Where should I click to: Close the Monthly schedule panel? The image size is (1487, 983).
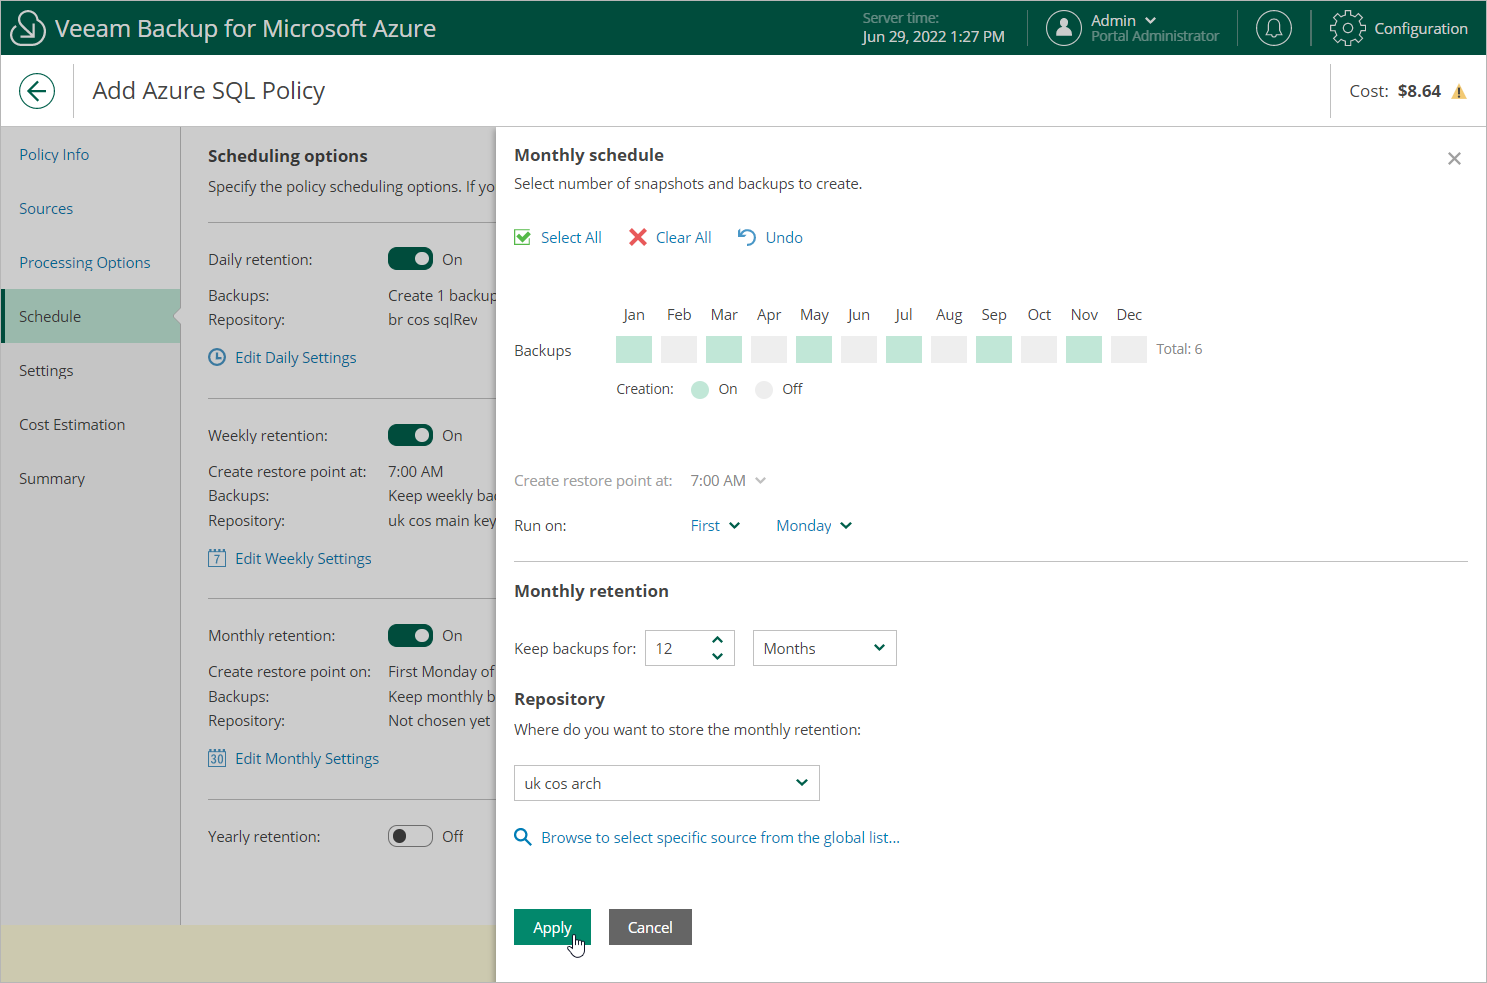[1454, 159]
